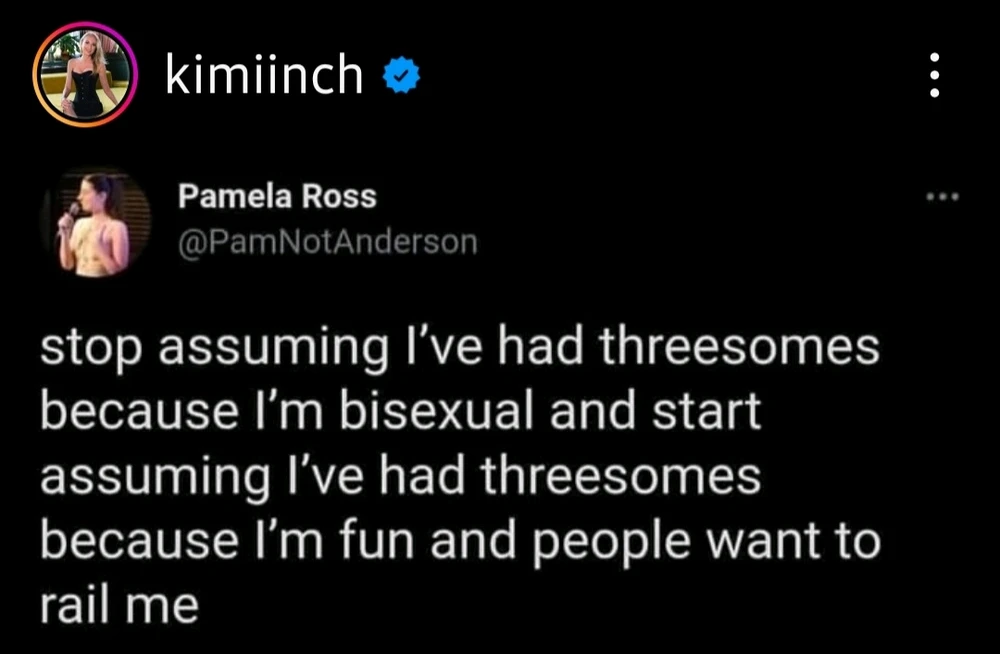1000x654 pixels.
Task: Click the @PamNotAnderson handle
Action: [x=327, y=242]
